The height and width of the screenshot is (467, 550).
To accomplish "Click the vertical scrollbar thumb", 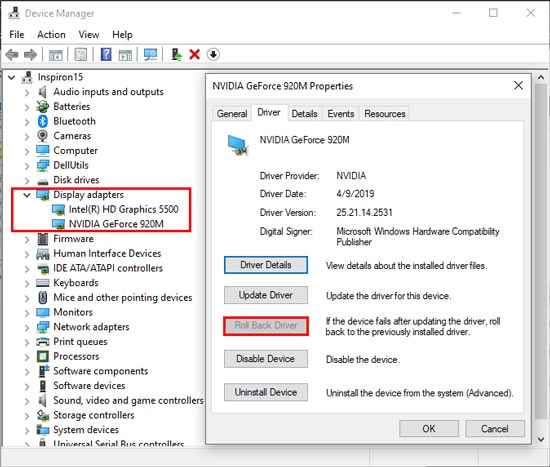I will 541,251.
